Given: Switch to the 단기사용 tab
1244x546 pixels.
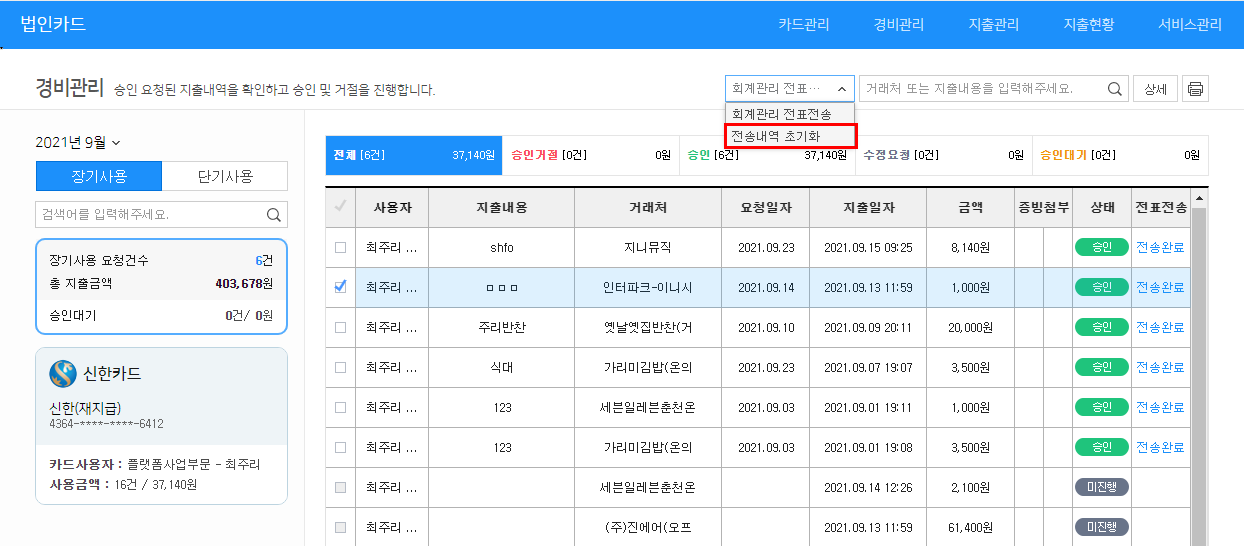Looking at the screenshot, I should tap(224, 176).
